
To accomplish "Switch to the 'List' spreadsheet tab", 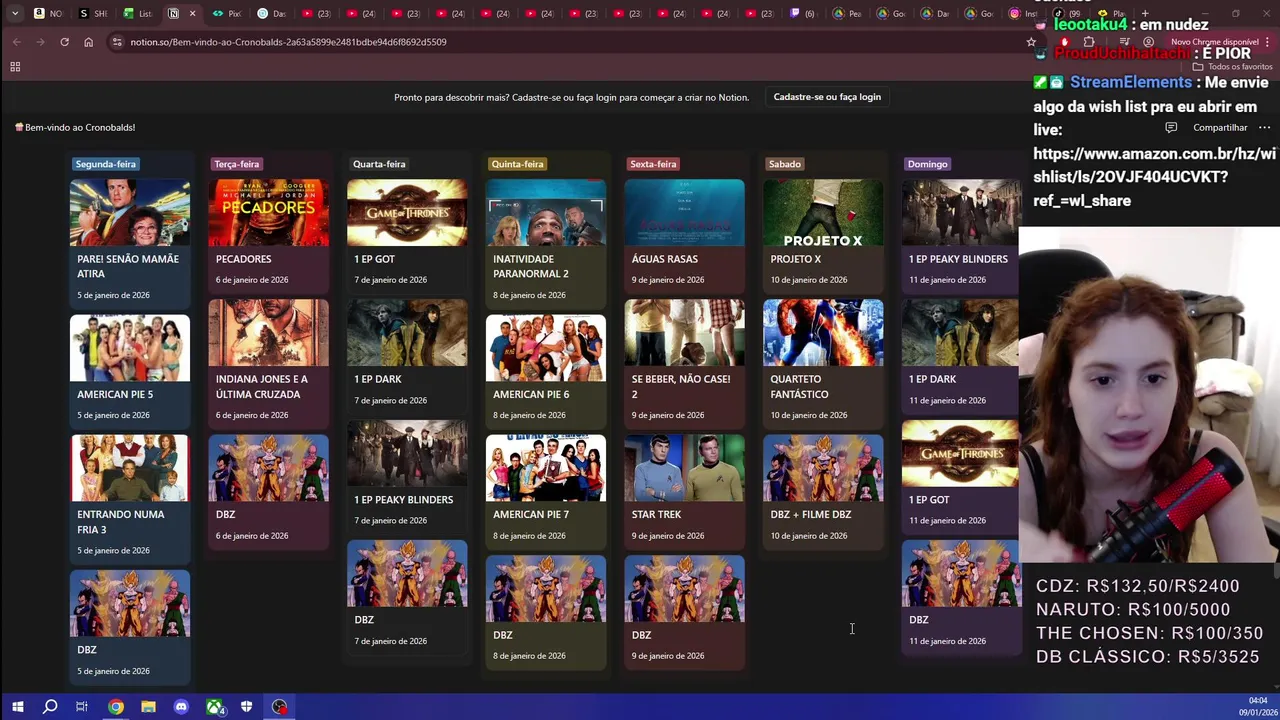I will (x=138, y=14).
